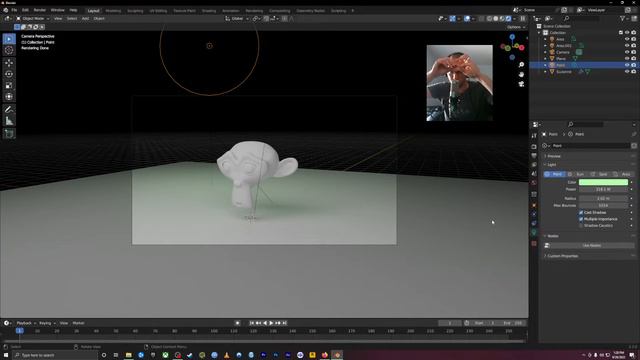
Task: Open the World properties tab
Action: point(534,183)
